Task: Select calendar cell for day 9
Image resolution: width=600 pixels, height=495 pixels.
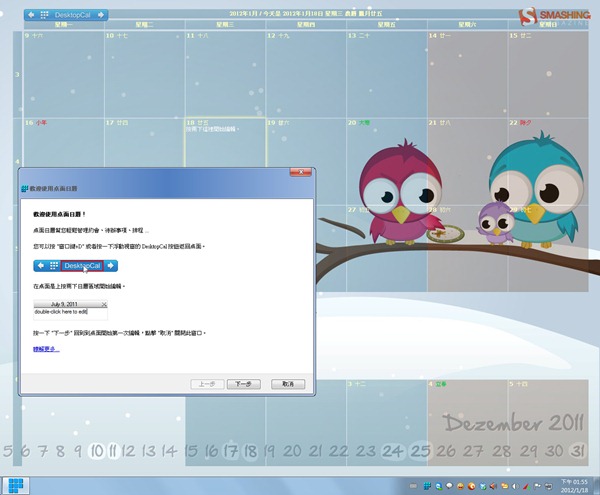Action: 64,74
